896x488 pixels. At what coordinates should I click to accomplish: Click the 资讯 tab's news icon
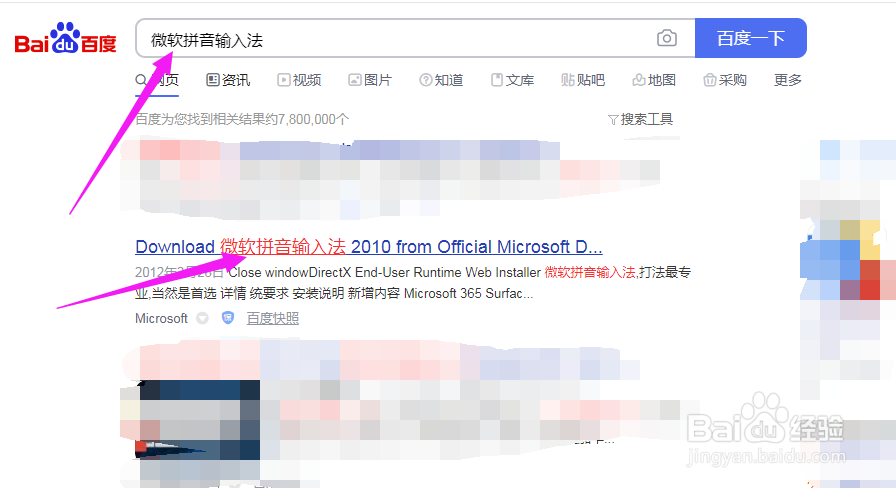click(213, 80)
